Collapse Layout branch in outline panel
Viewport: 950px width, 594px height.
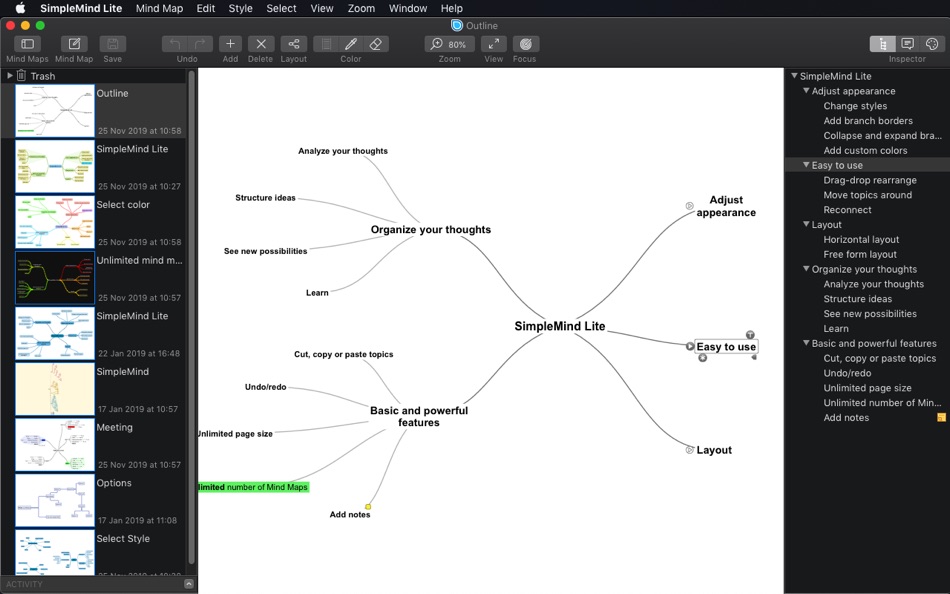pos(806,224)
